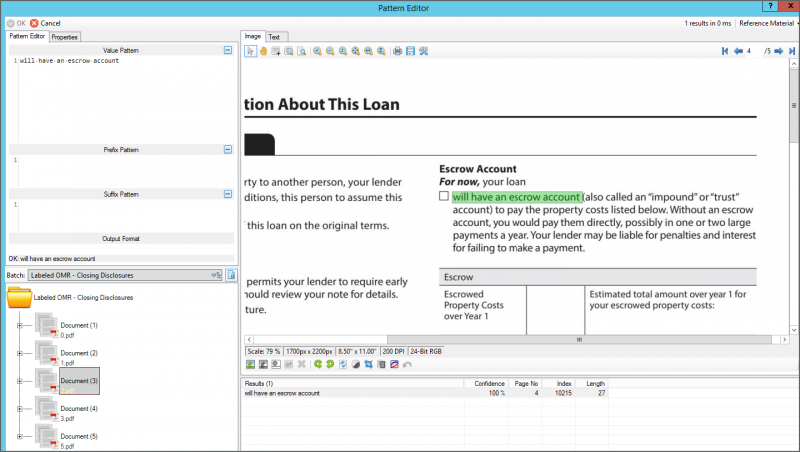Select the 'will have an escrow account' result row
The image size is (800, 452).
424,393
